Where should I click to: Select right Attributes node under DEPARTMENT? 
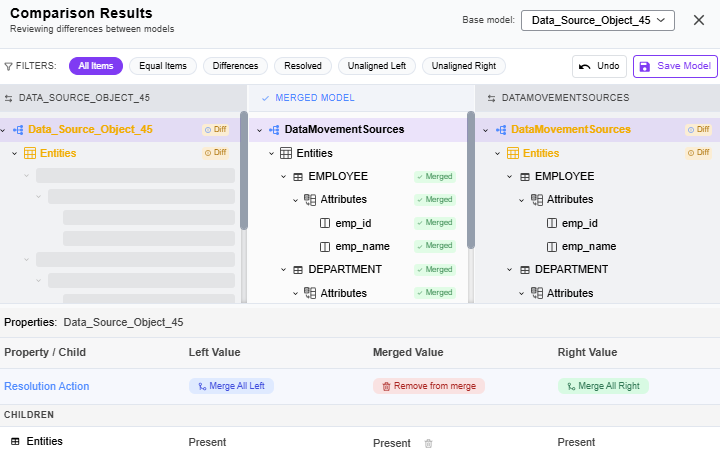click(x=570, y=293)
